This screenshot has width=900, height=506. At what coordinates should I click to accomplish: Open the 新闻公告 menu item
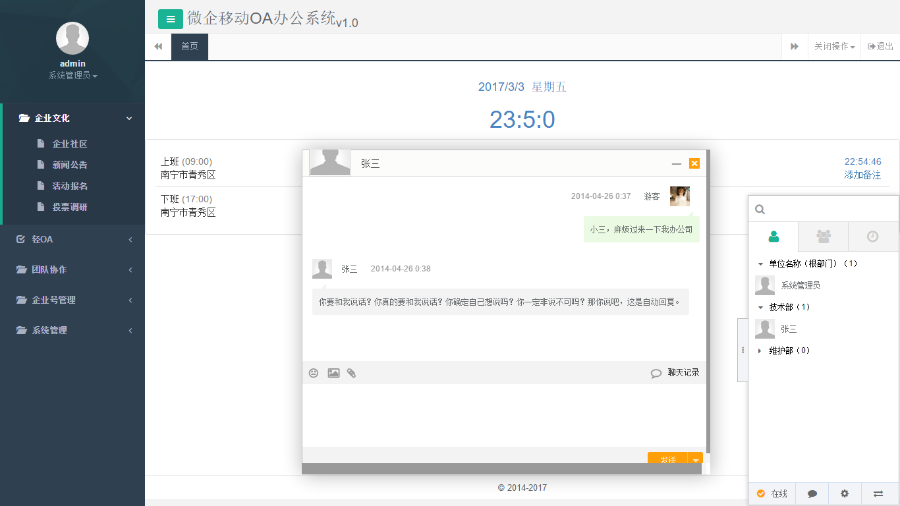coord(69,165)
